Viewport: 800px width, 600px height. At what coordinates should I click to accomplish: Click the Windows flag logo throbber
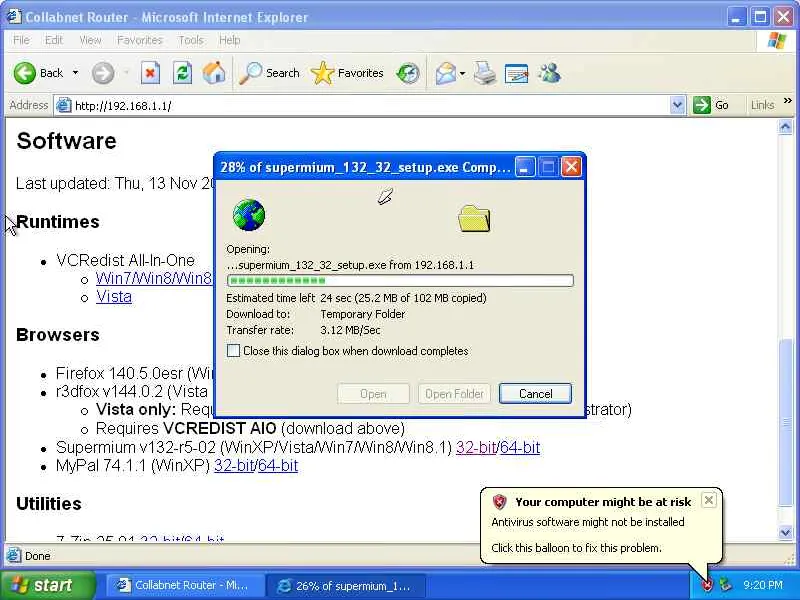pos(777,40)
